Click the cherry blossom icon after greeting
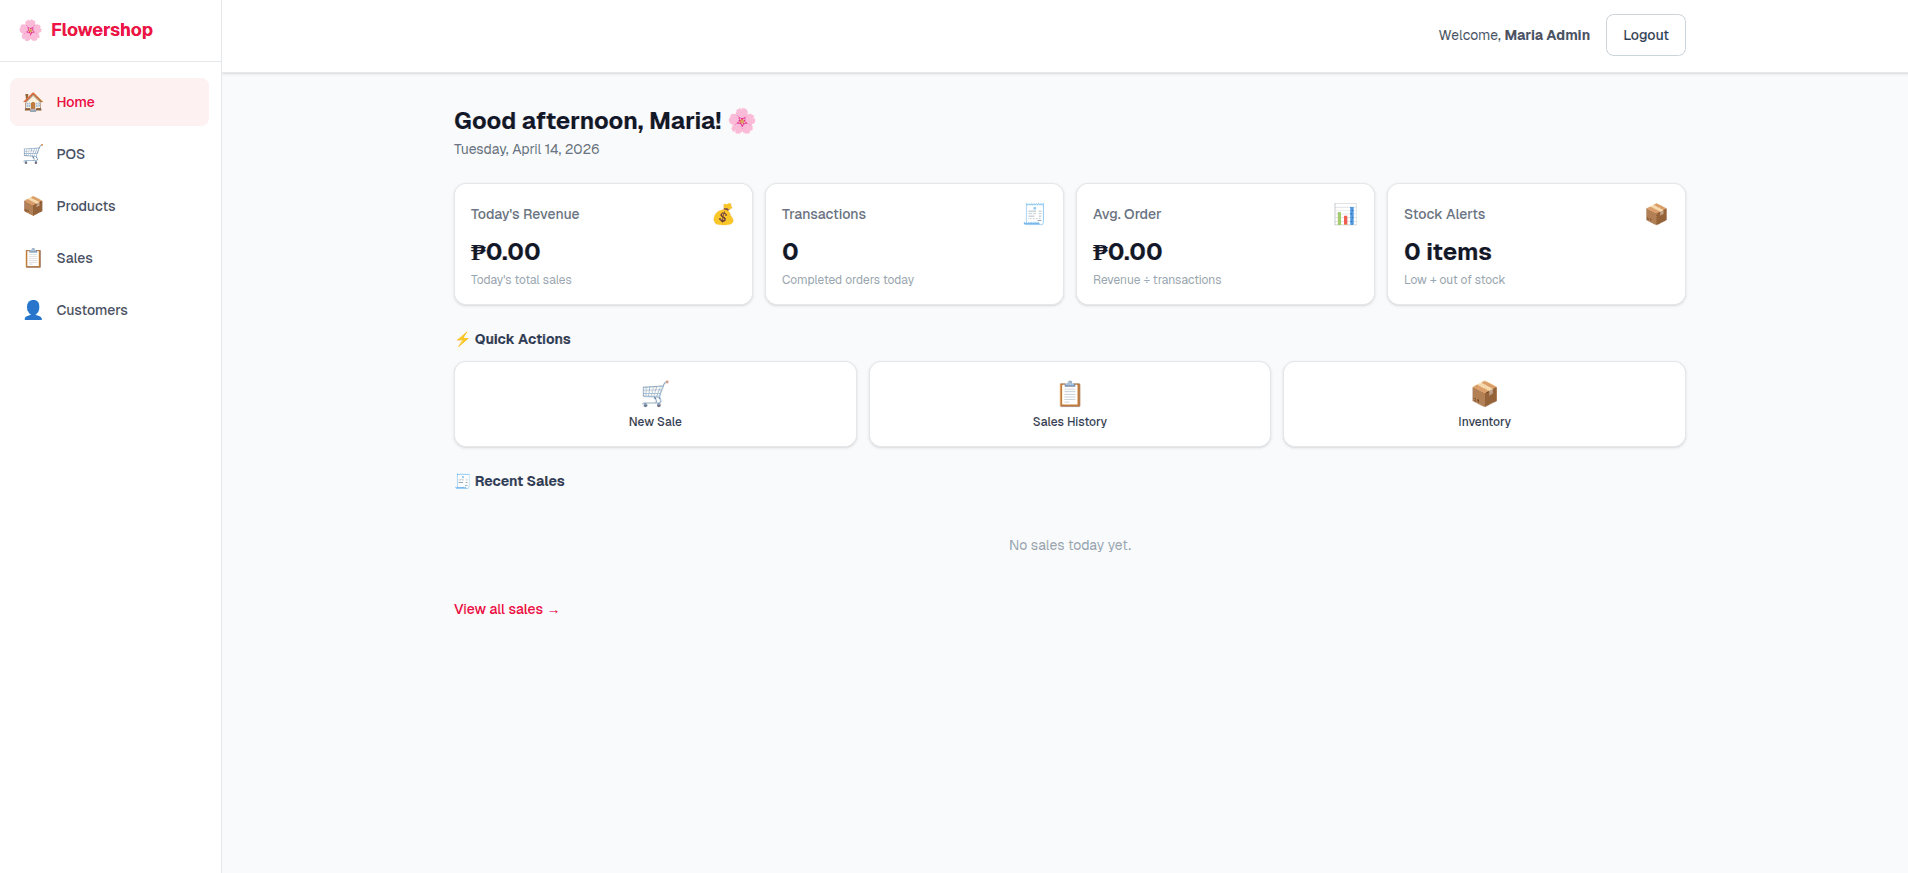The width and height of the screenshot is (1908, 873). click(x=742, y=121)
